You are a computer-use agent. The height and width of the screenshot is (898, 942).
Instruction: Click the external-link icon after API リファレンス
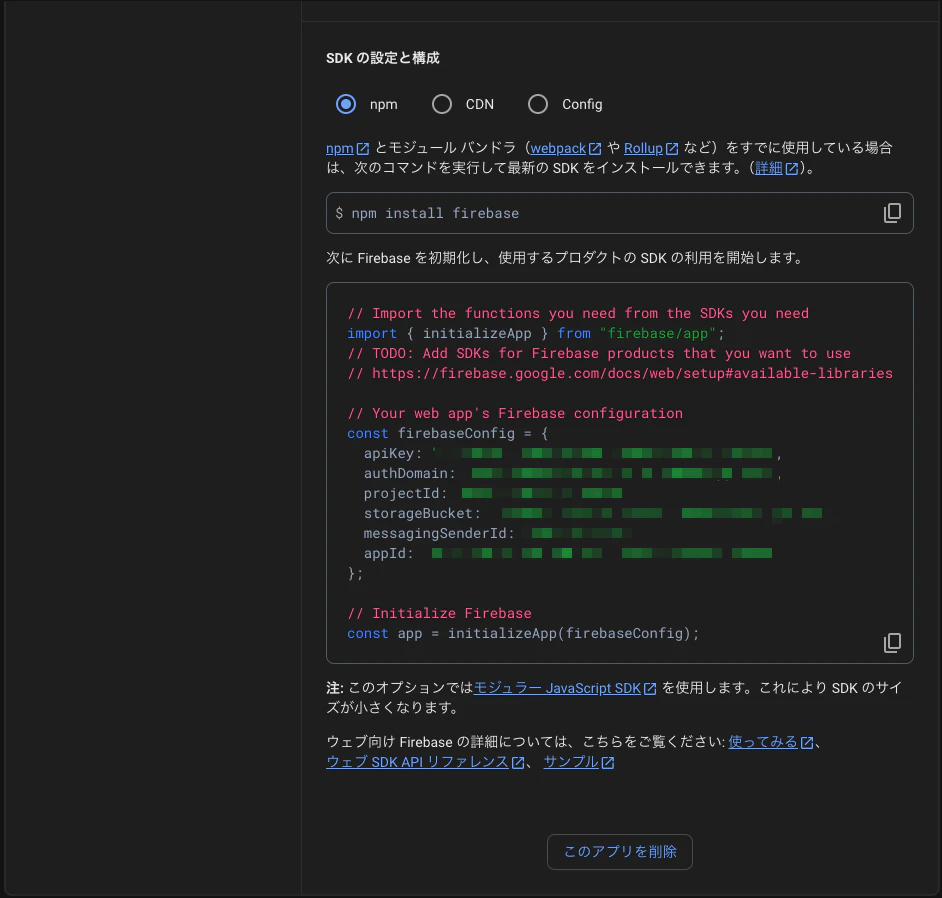[518, 763]
